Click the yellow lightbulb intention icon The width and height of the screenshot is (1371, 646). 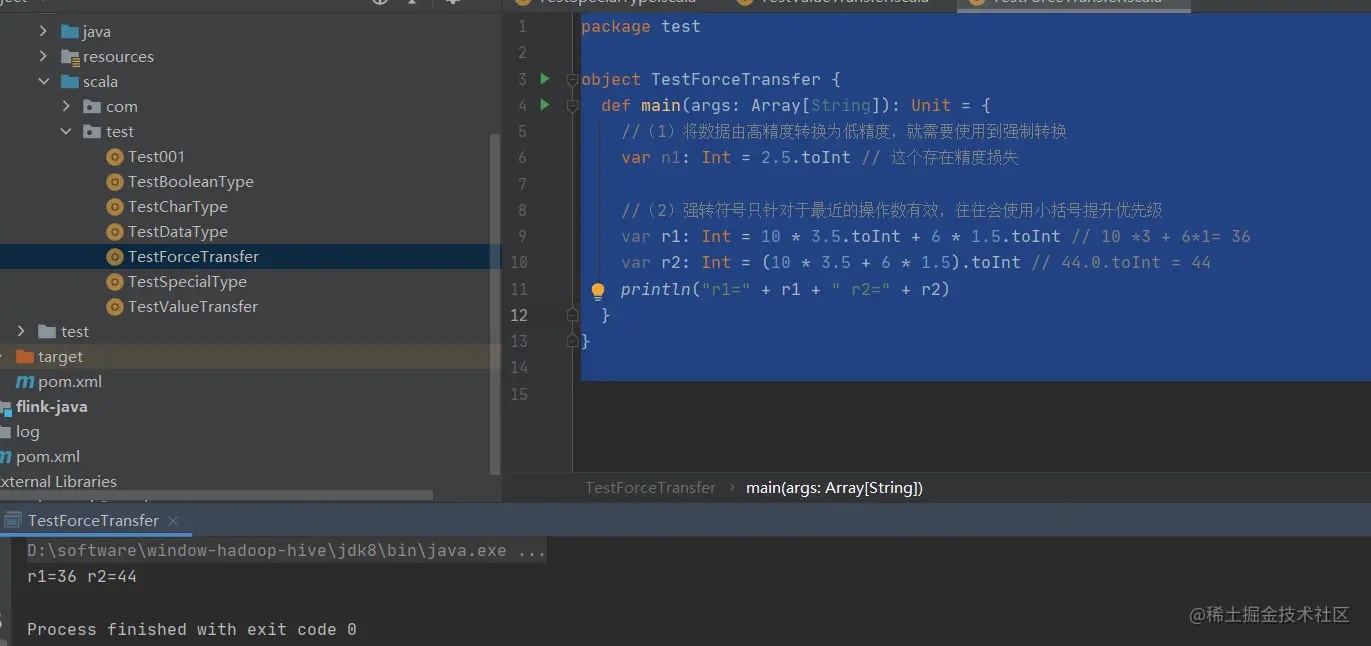(x=598, y=291)
